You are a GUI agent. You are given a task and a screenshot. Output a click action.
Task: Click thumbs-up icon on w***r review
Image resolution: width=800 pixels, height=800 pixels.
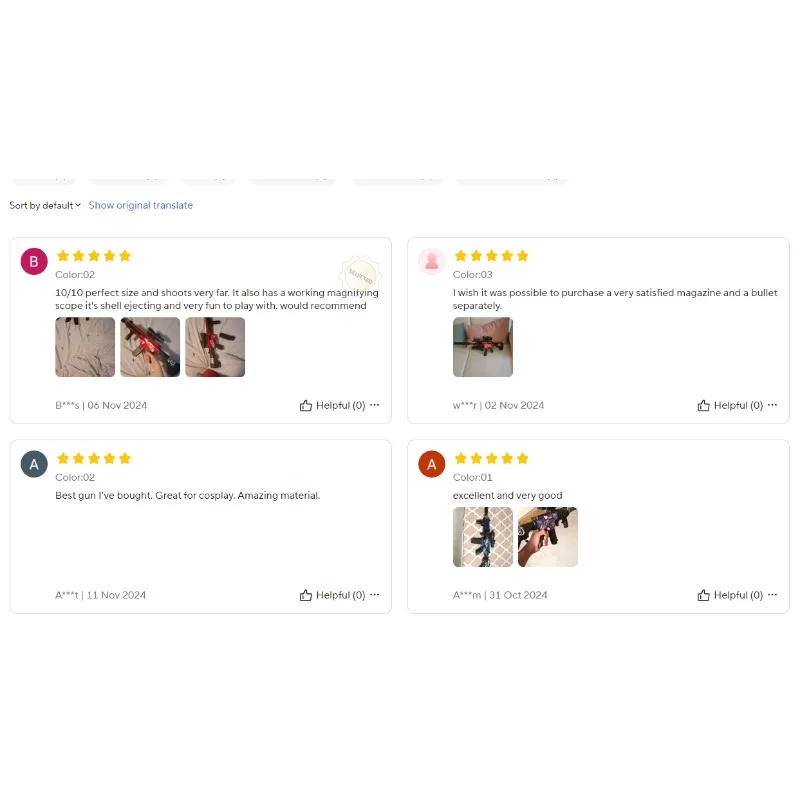(x=704, y=406)
